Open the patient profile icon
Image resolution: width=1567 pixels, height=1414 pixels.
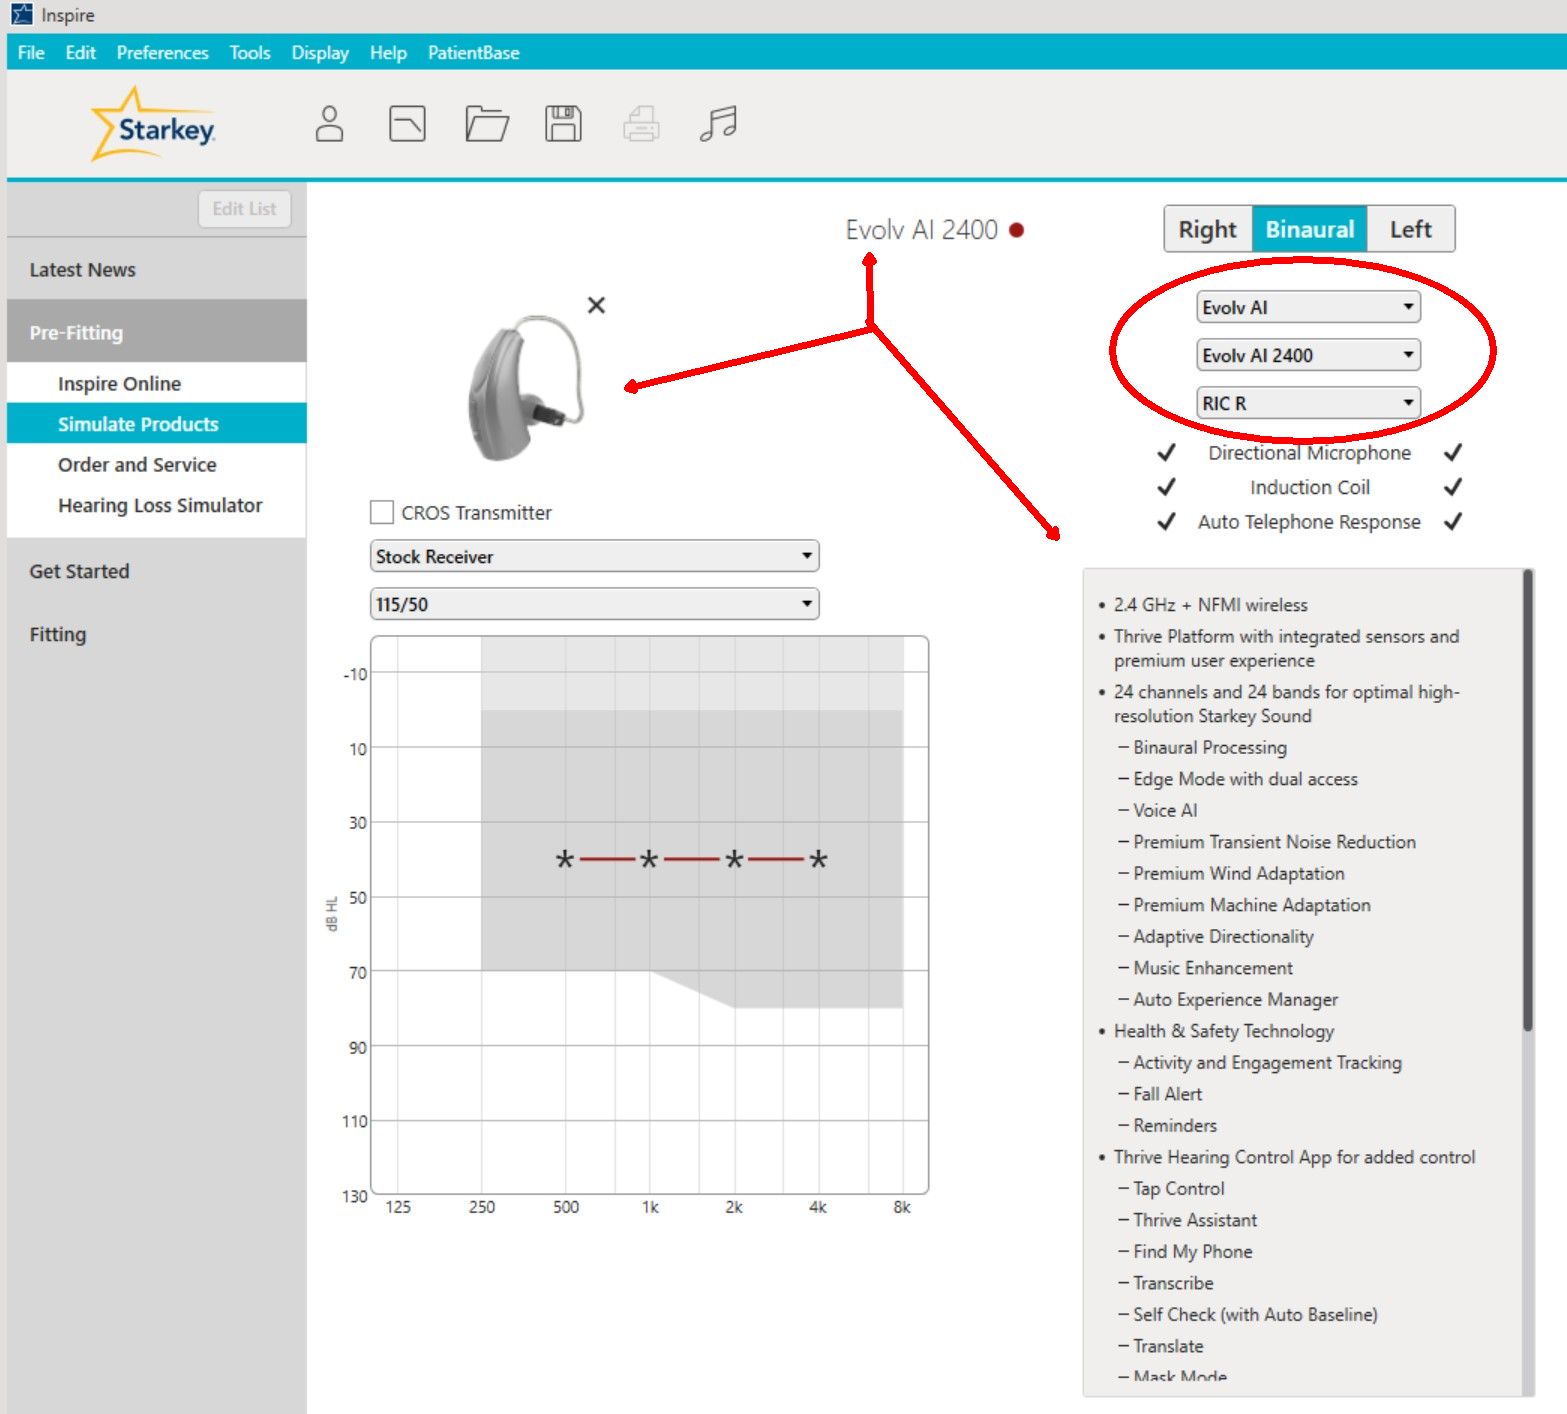point(329,124)
